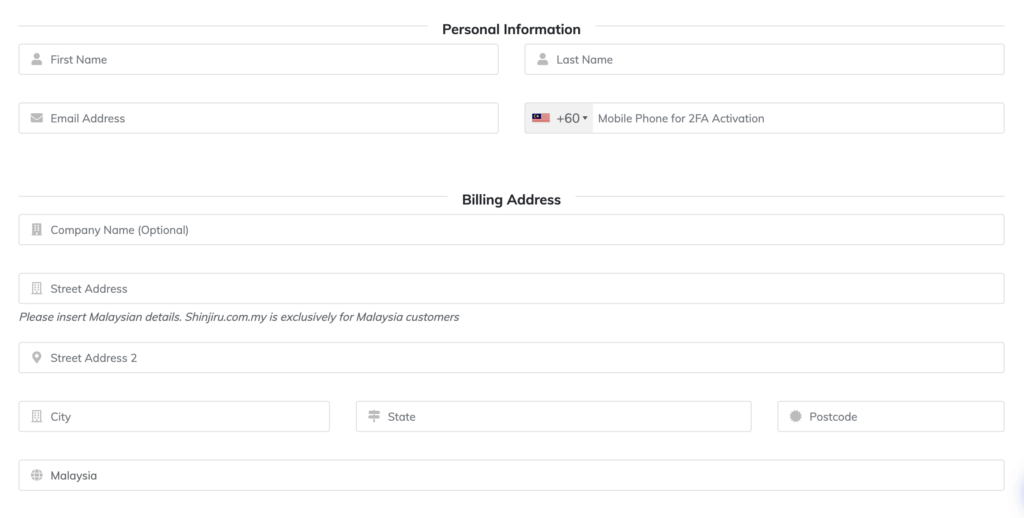1024x518 pixels.
Task: Click the certificate icon beside Postcode
Action: 796,417
